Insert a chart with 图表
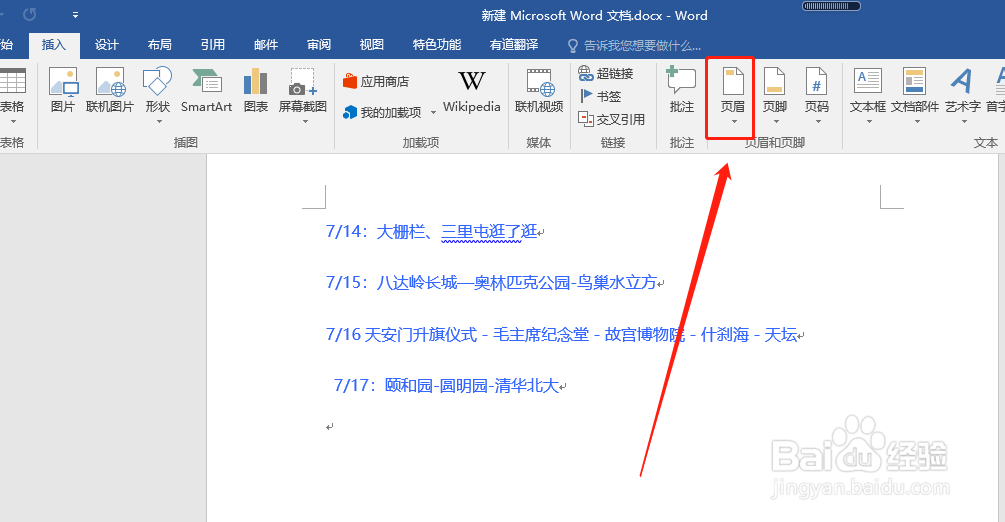Screen dimensions: 1005x522 256,90
